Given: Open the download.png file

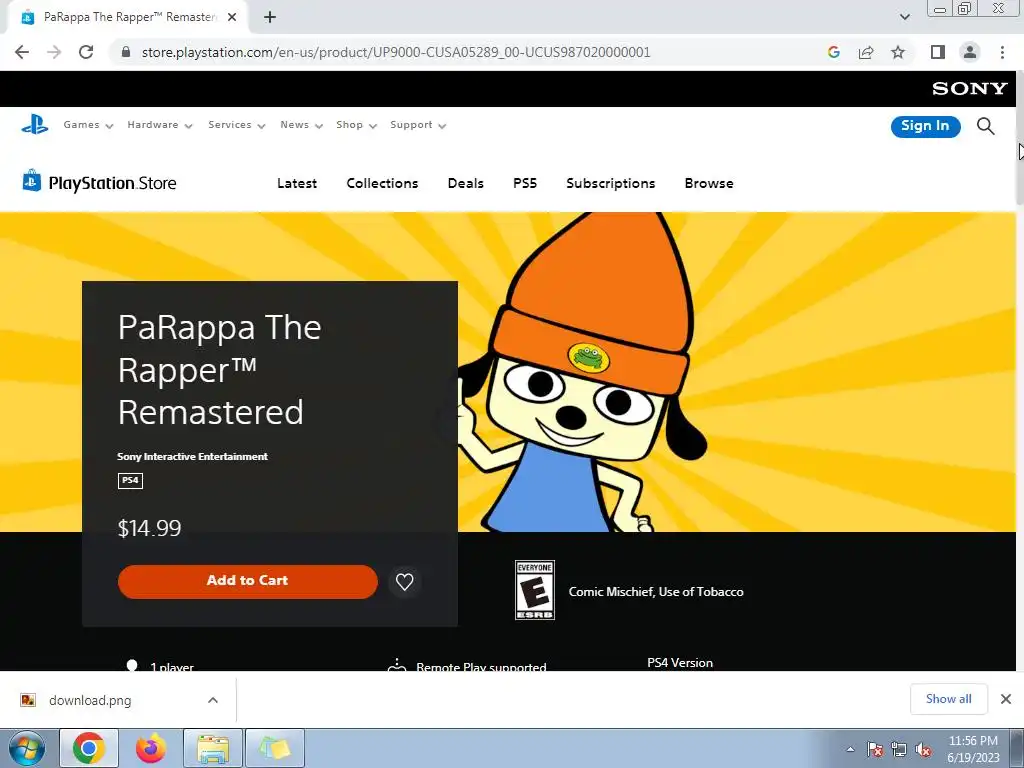Looking at the screenshot, I should click(89, 700).
